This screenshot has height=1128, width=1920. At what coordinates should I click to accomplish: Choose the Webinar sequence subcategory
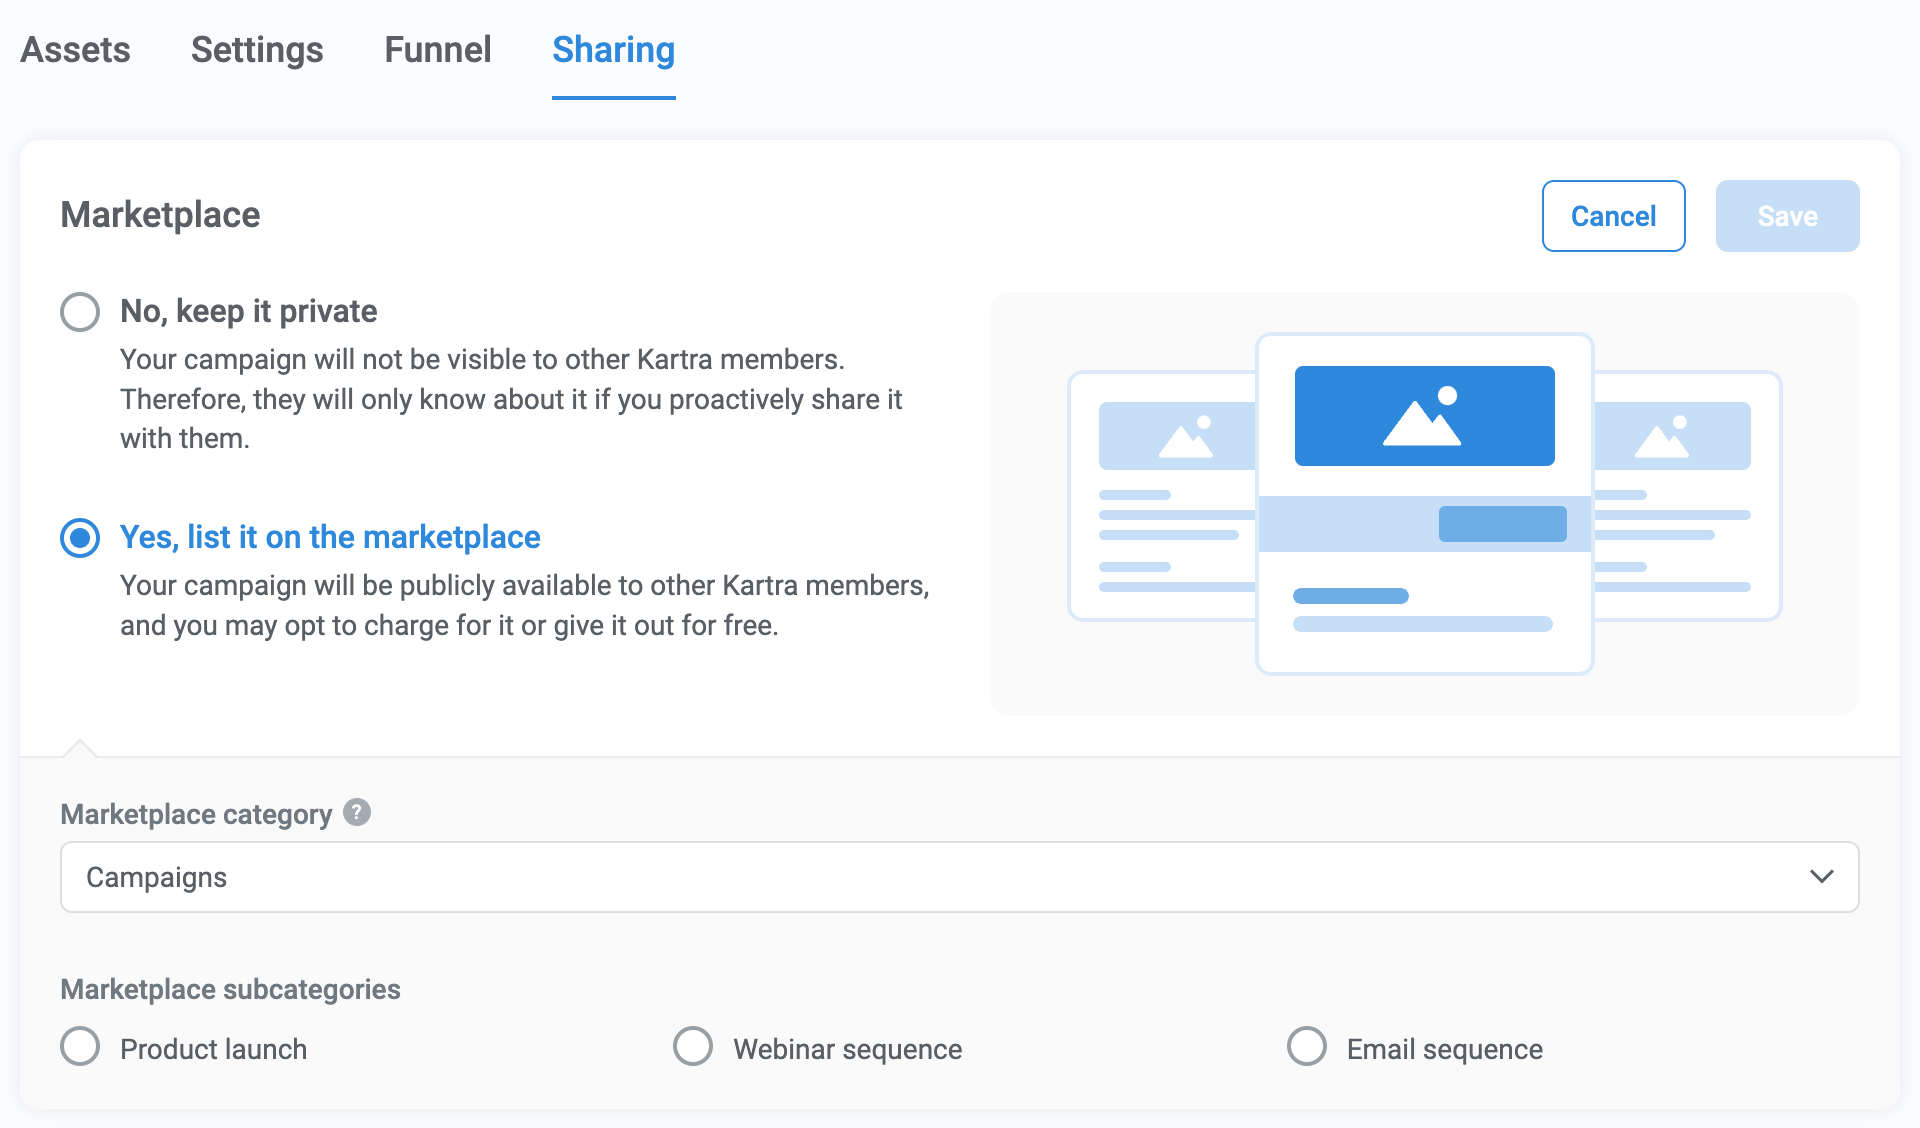coord(693,1047)
